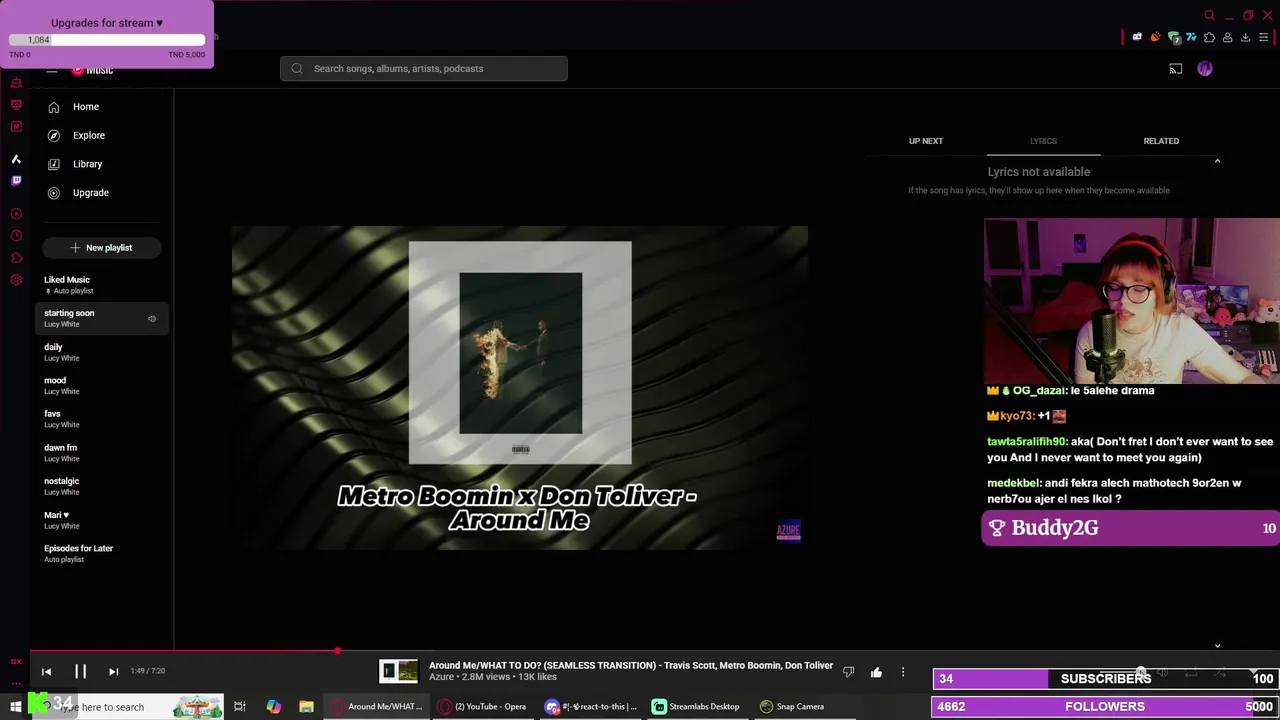
Task: Like the current song with thumbs up
Action: click(x=876, y=672)
